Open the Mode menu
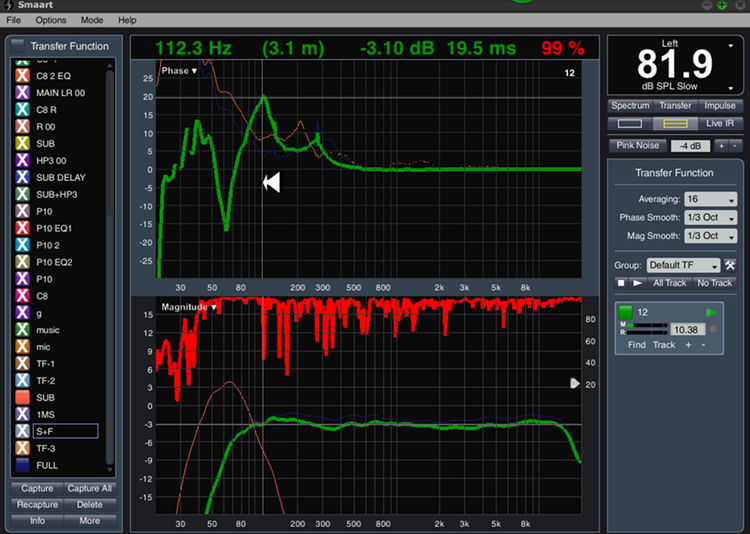Image resolution: width=750 pixels, height=534 pixels. point(92,20)
